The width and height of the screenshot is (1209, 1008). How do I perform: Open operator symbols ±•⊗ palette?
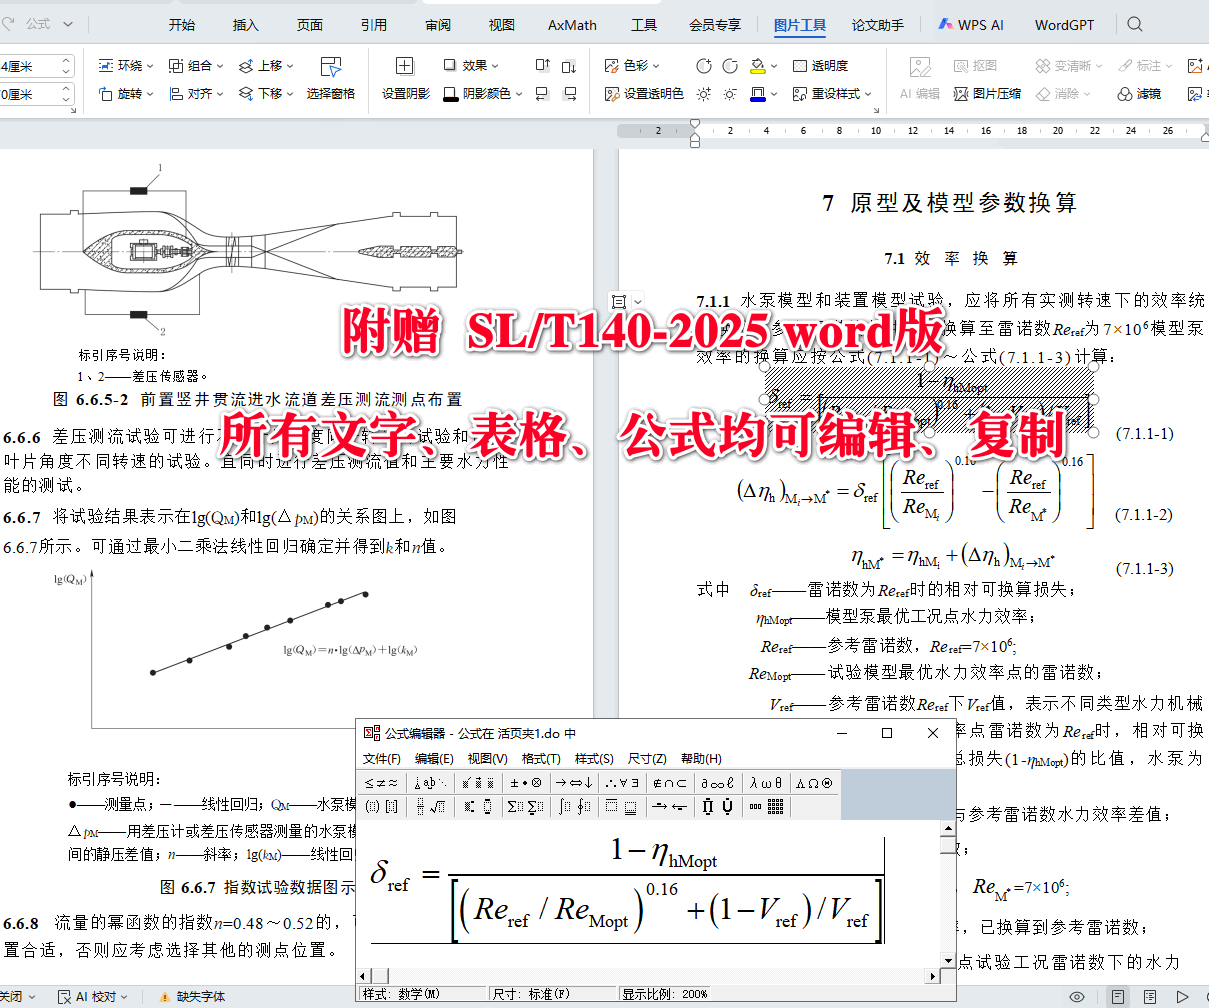pos(525,782)
